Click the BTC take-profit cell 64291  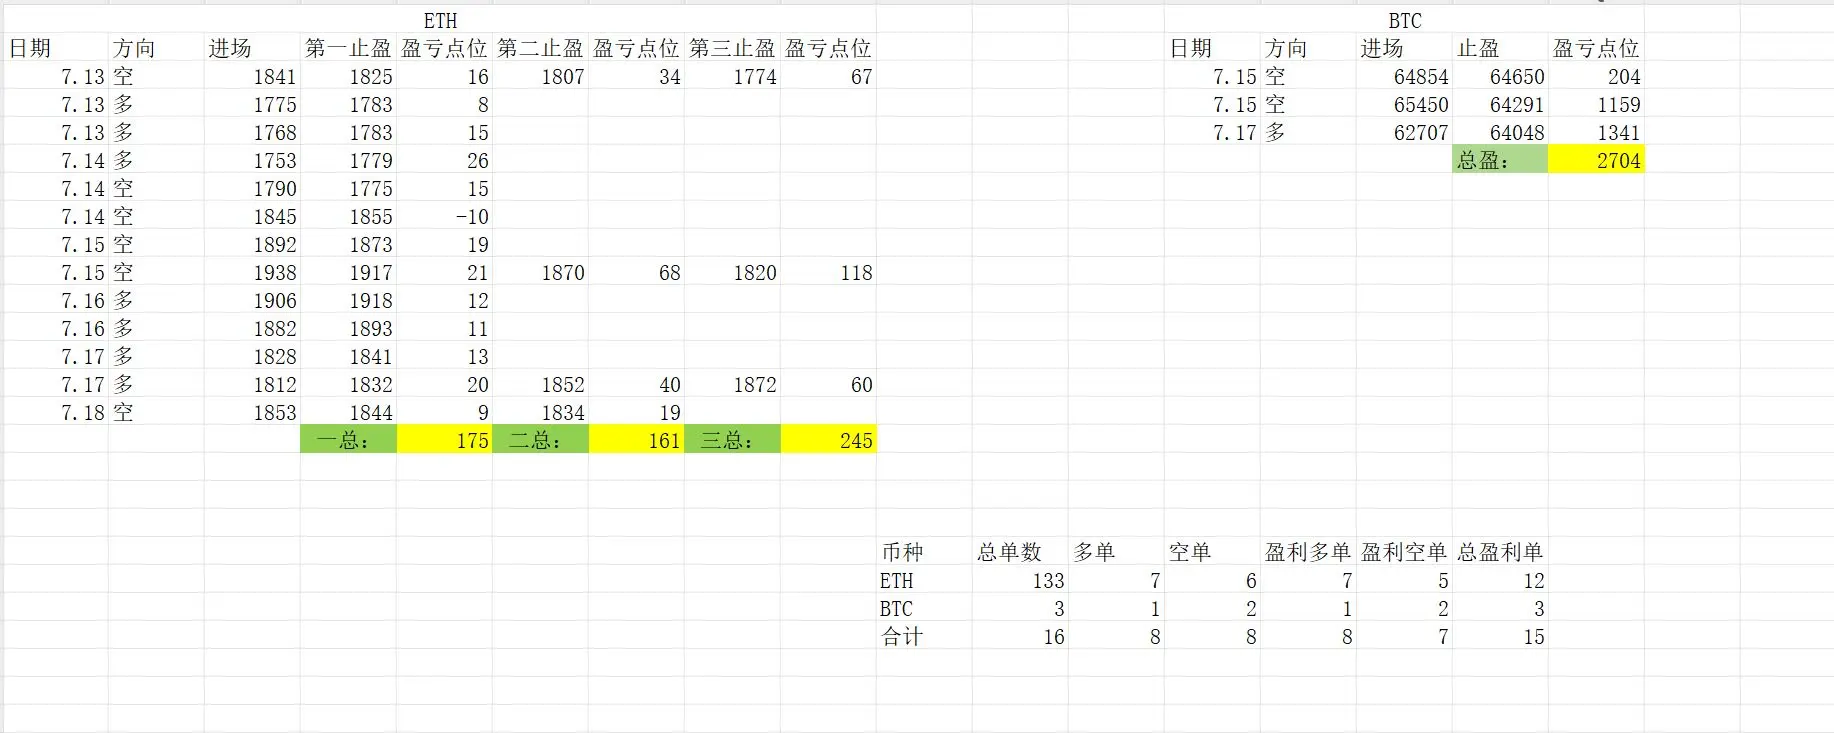click(x=1500, y=104)
